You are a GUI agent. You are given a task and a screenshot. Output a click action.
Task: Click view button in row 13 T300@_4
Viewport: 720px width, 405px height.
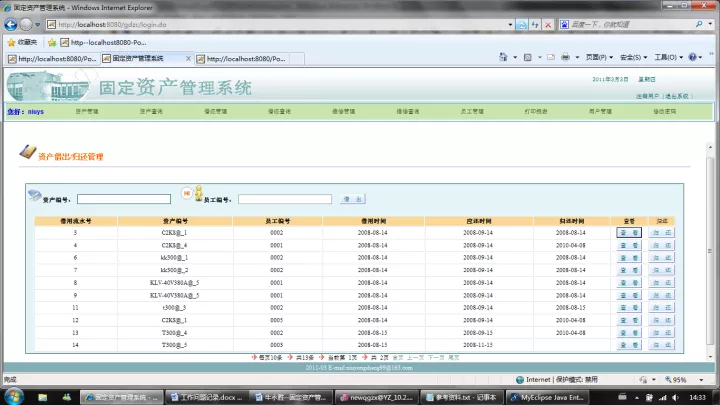pos(629,332)
